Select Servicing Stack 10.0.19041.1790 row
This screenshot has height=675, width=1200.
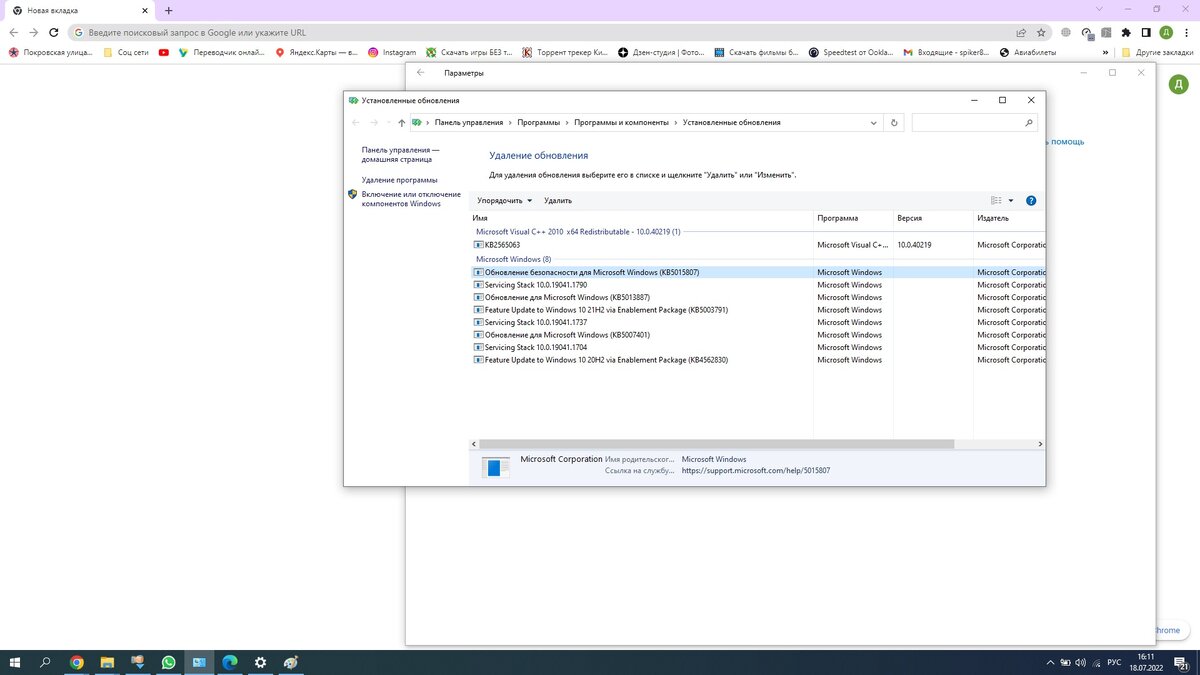tap(758, 285)
